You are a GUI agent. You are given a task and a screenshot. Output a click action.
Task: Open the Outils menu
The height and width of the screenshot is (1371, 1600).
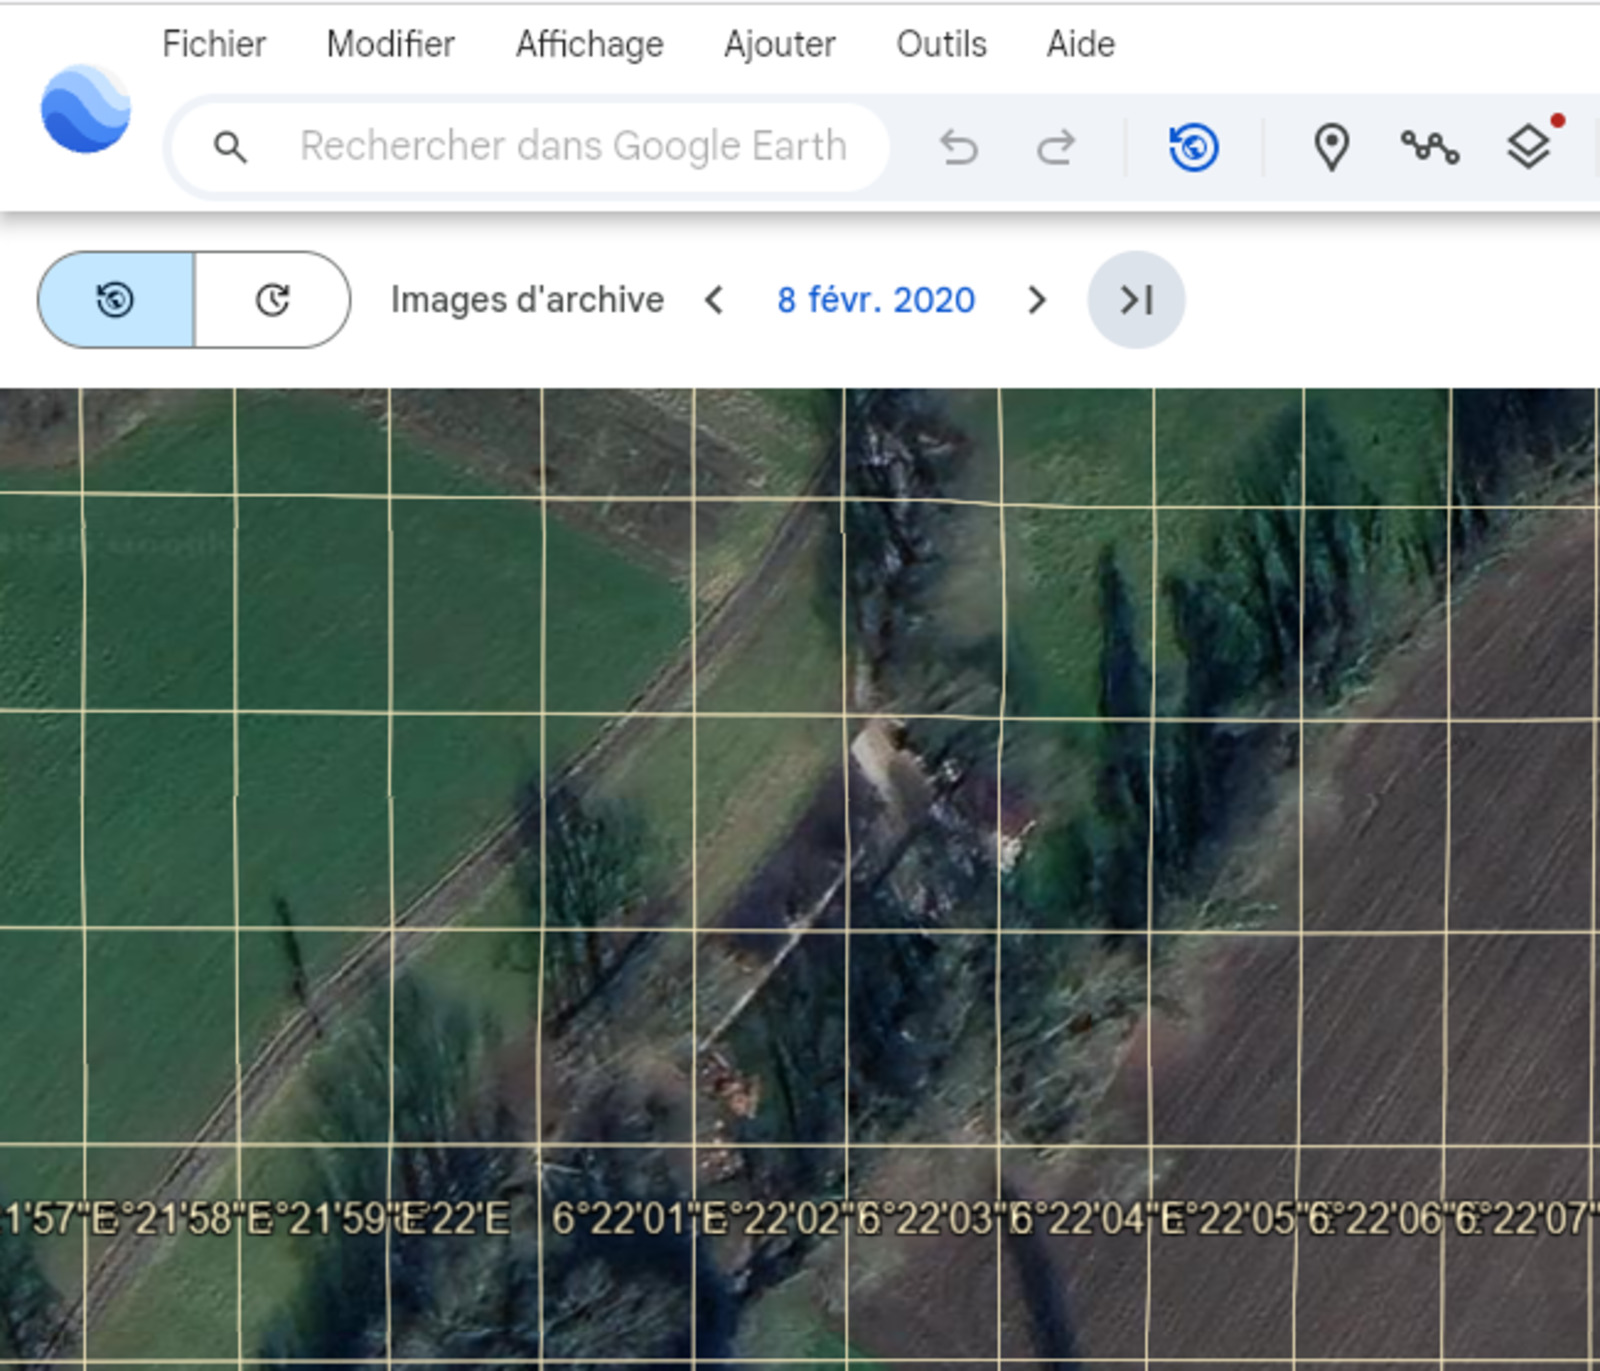point(941,44)
